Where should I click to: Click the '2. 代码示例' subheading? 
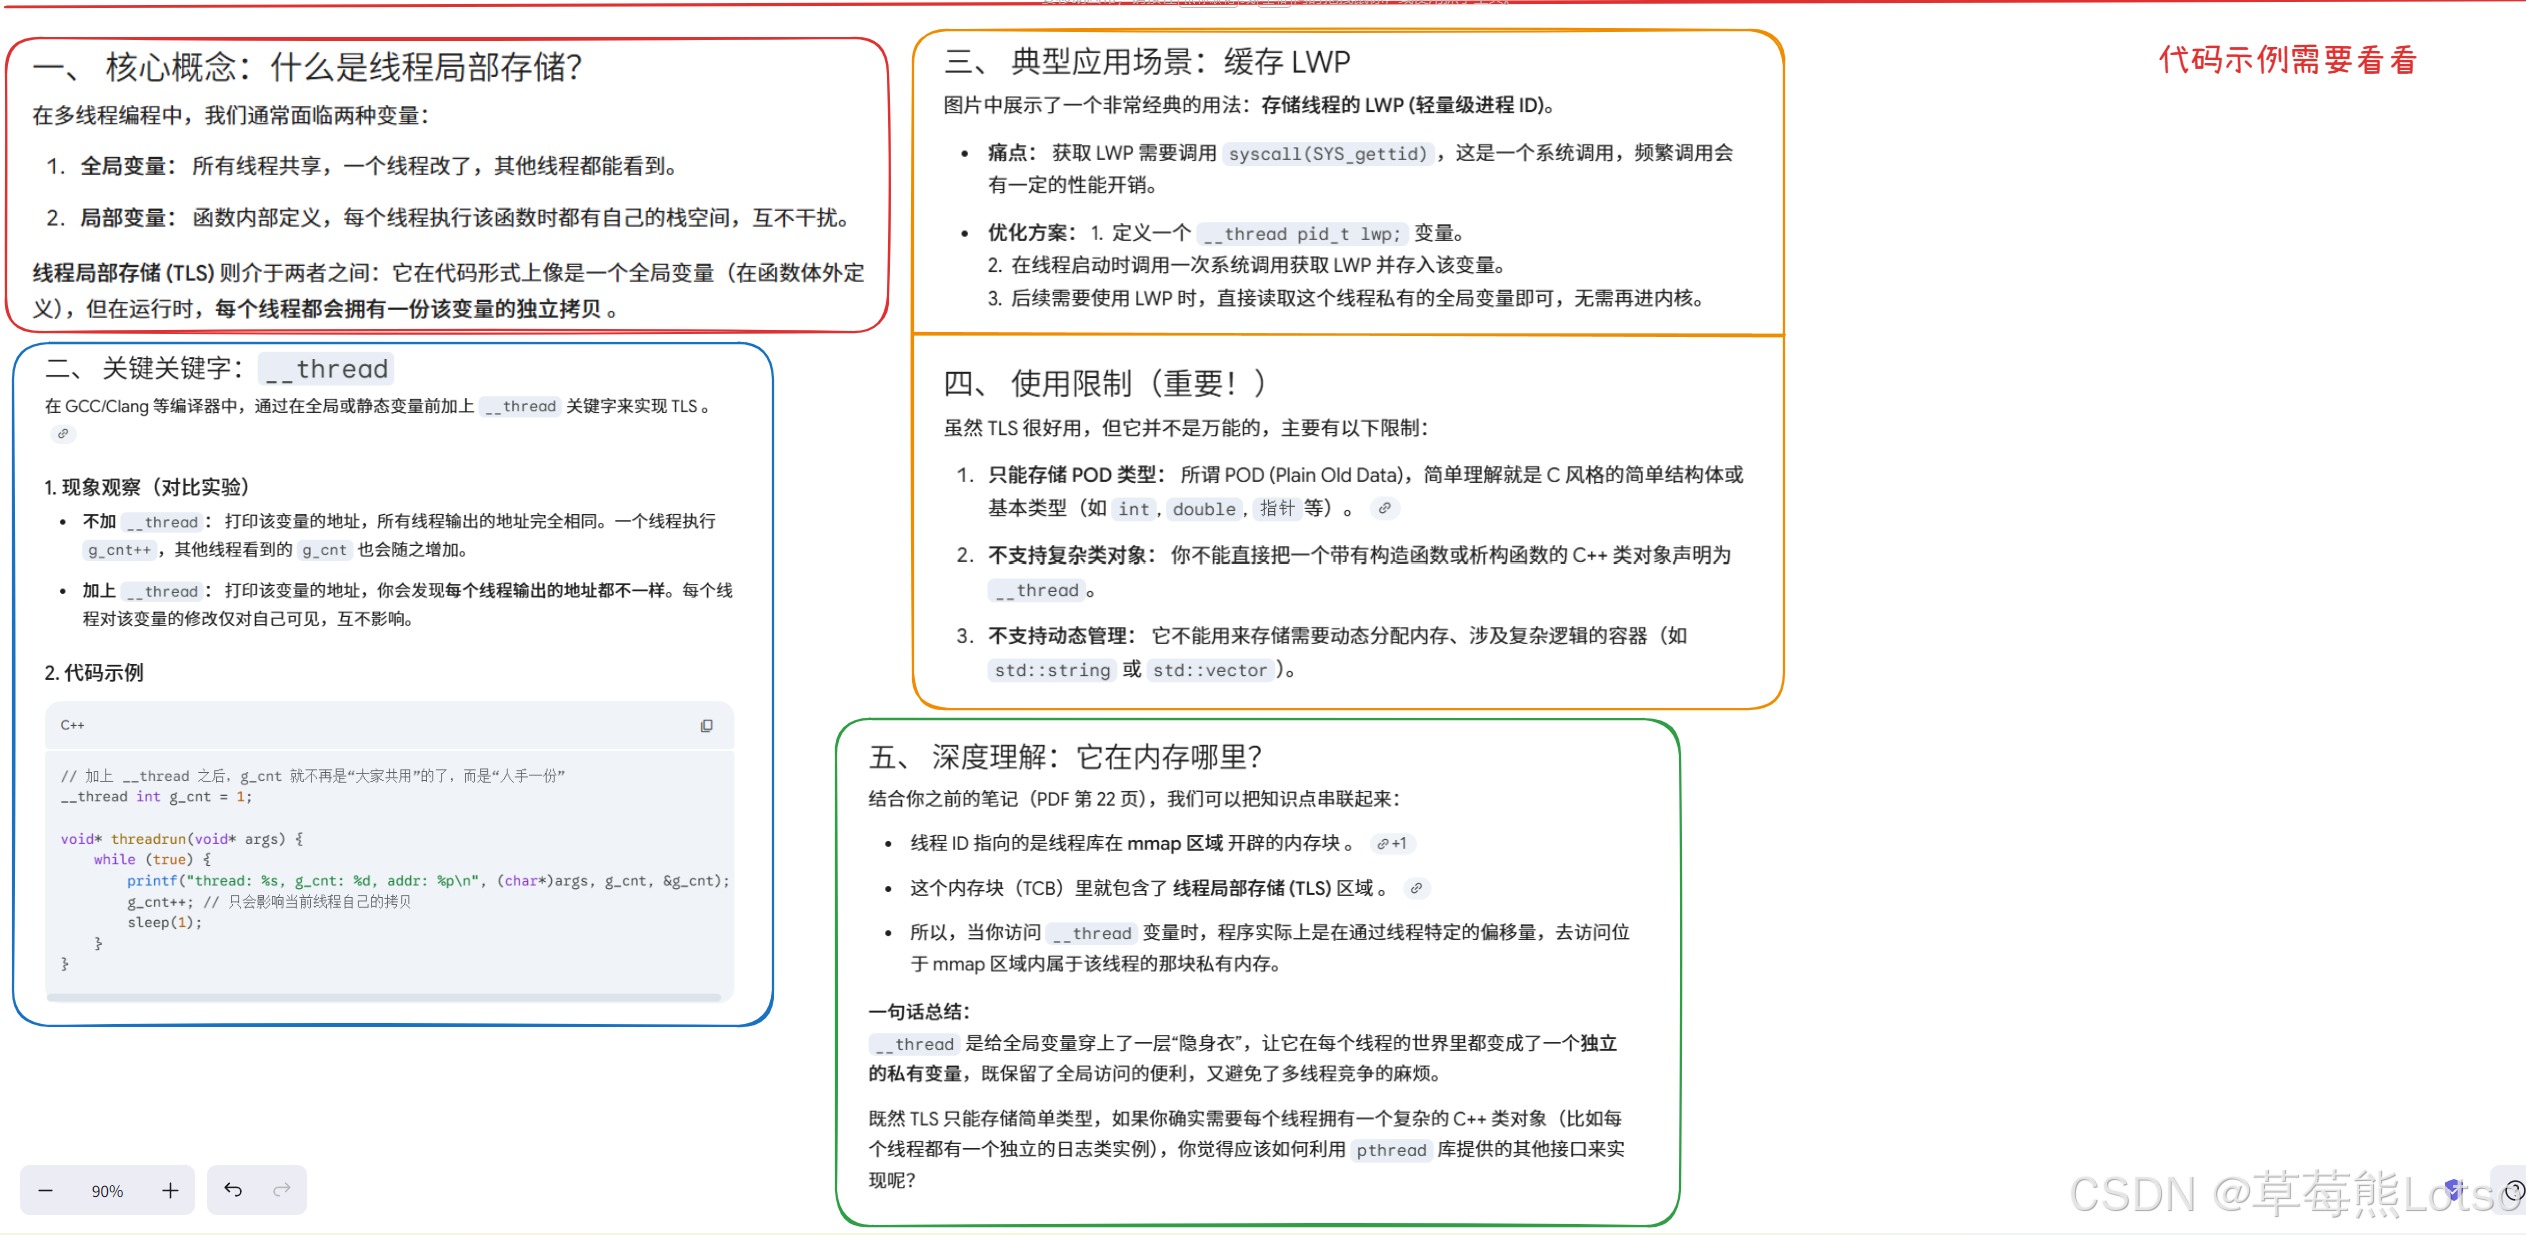point(94,673)
